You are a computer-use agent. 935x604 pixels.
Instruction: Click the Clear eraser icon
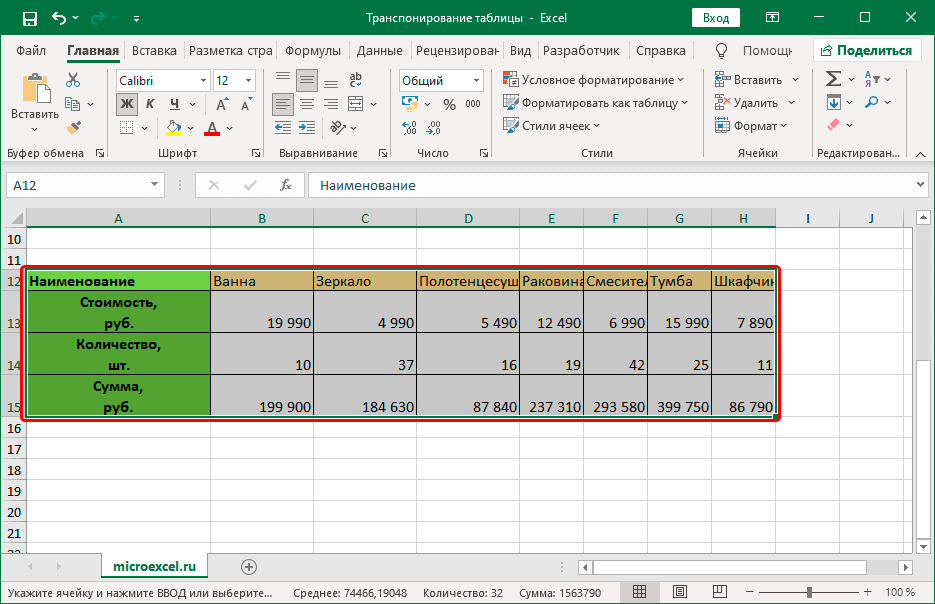click(x=834, y=125)
